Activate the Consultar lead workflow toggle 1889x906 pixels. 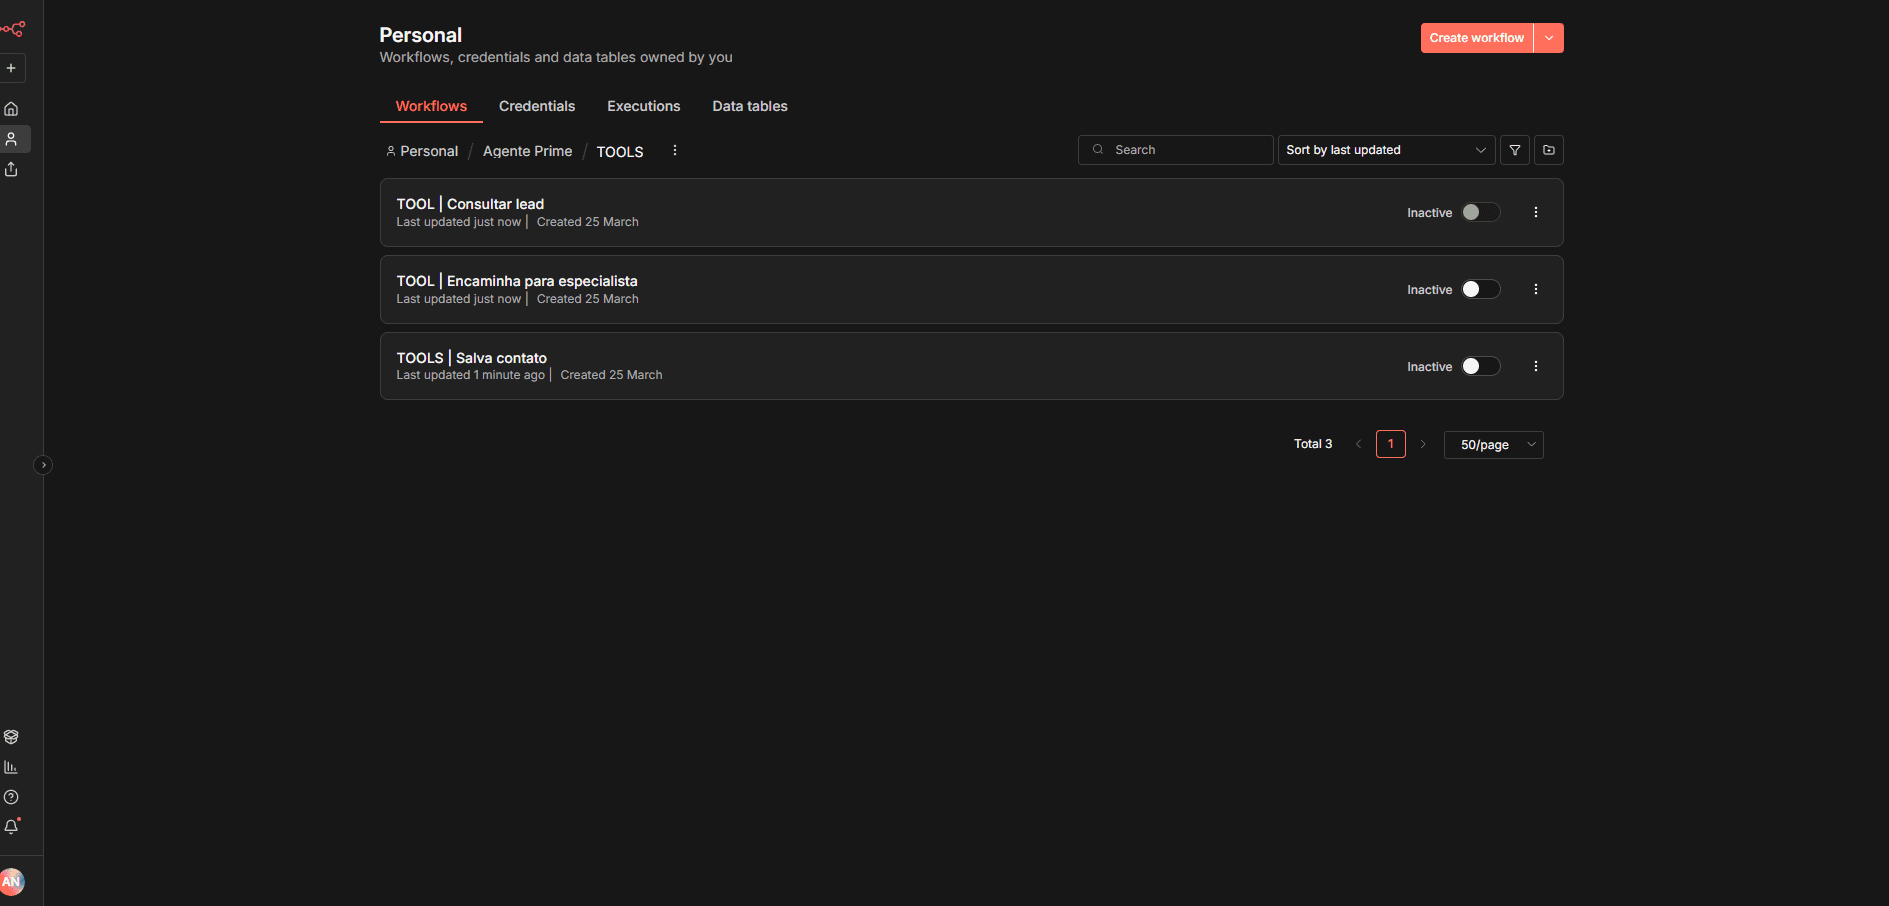click(x=1481, y=212)
